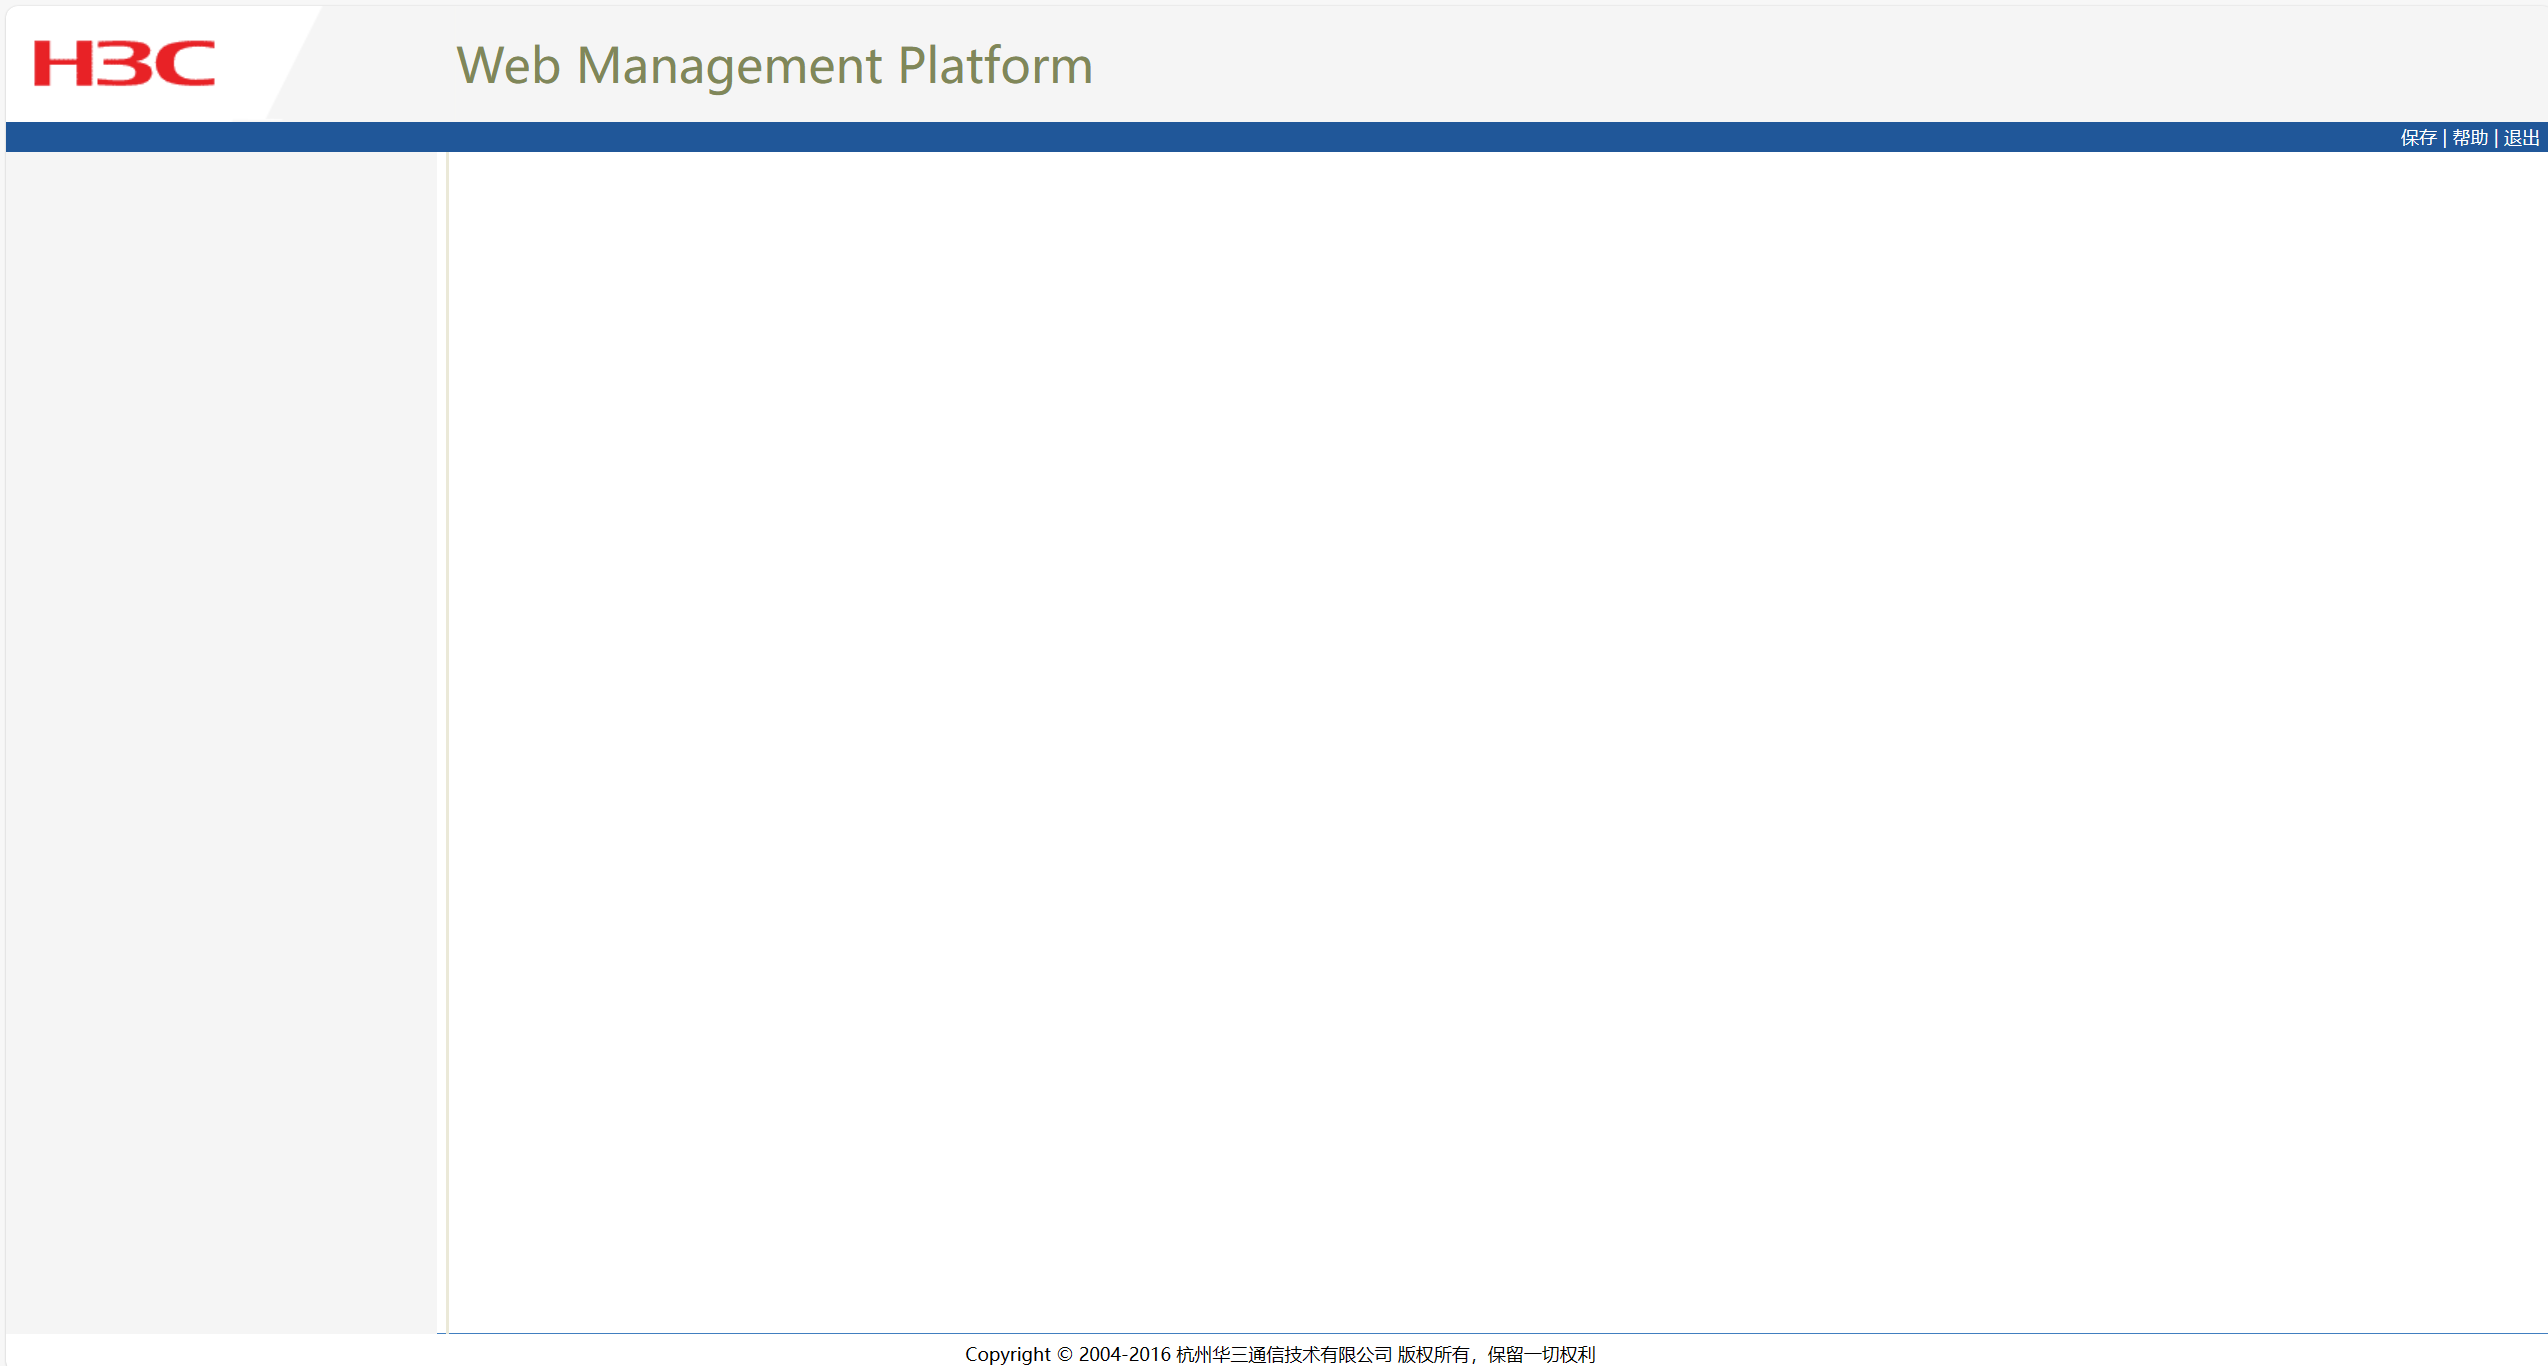Save configuration via the 保存 link
2548x1366 pixels.
coord(2418,138)
